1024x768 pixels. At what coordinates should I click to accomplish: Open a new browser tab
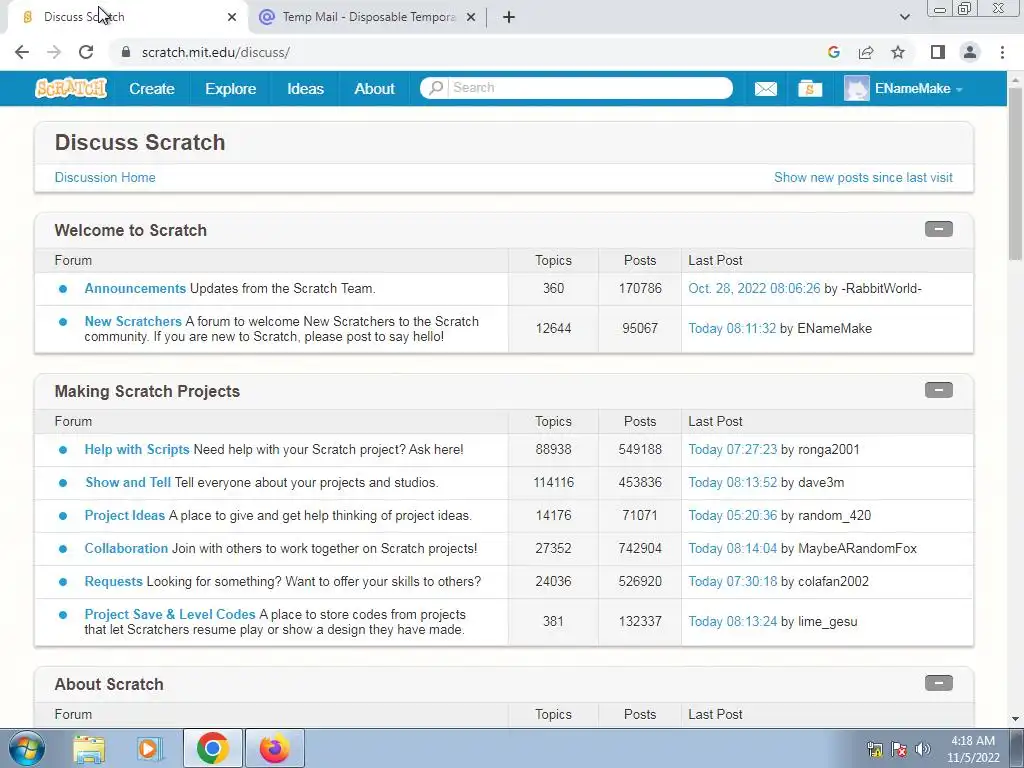pyautogui.click(x=509, y=18)
